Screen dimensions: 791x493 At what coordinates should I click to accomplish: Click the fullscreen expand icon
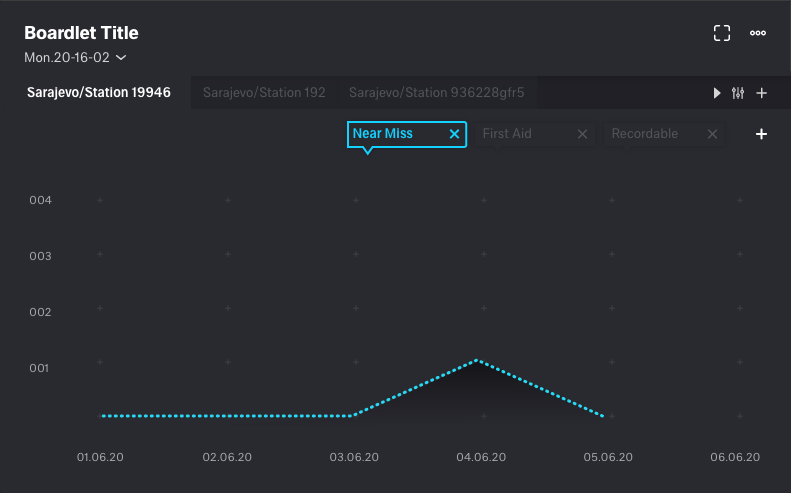[722, 33]
